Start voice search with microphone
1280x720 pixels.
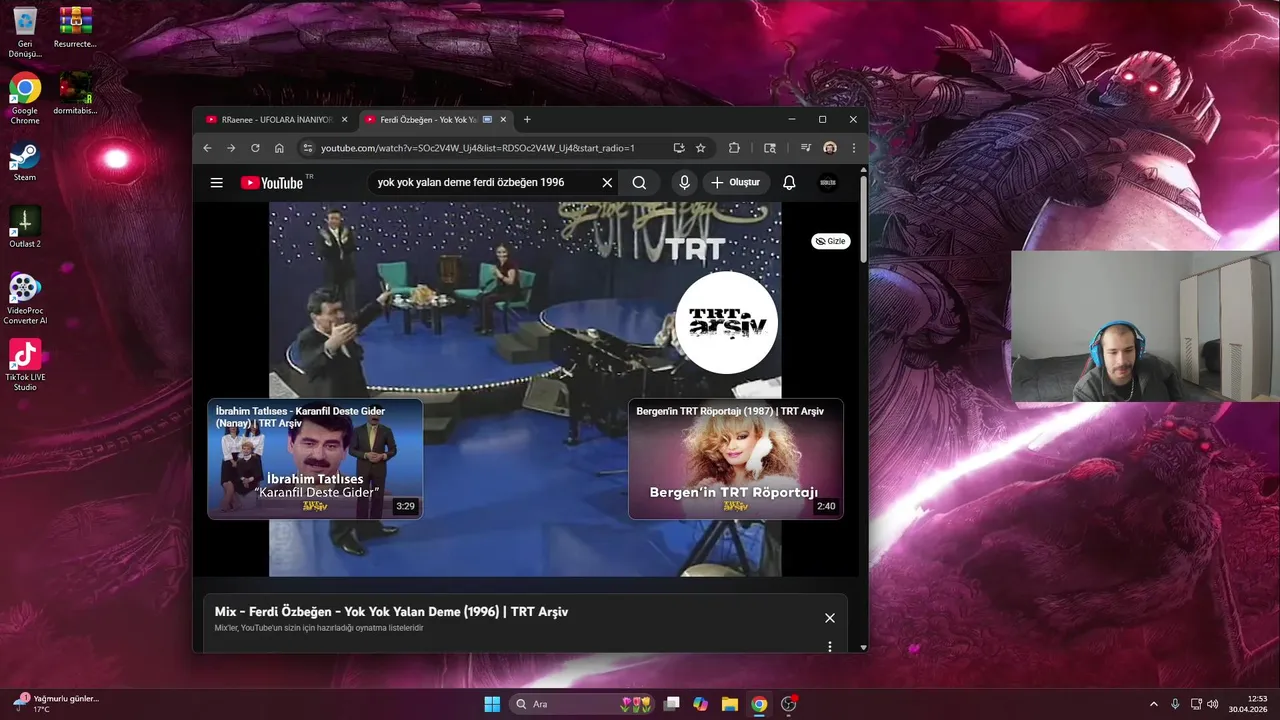tap(684, 182)
